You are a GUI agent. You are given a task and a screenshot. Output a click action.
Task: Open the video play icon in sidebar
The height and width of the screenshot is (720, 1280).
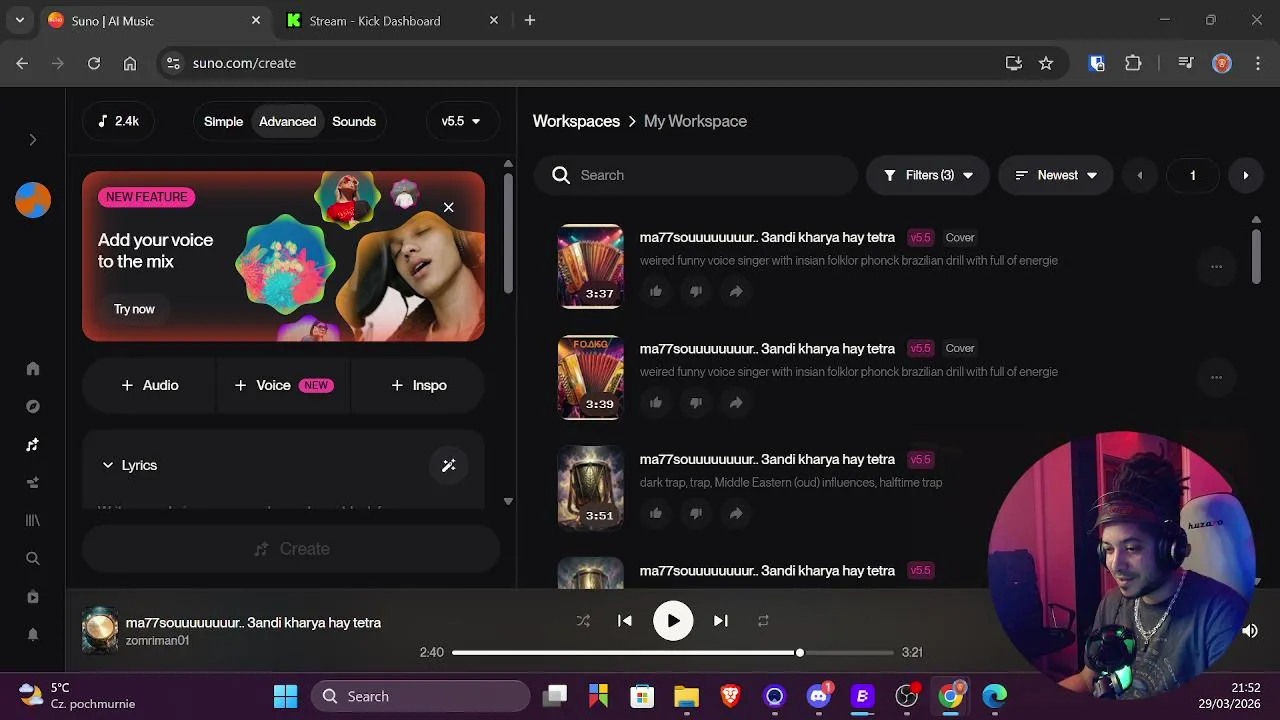pos(33,596)
